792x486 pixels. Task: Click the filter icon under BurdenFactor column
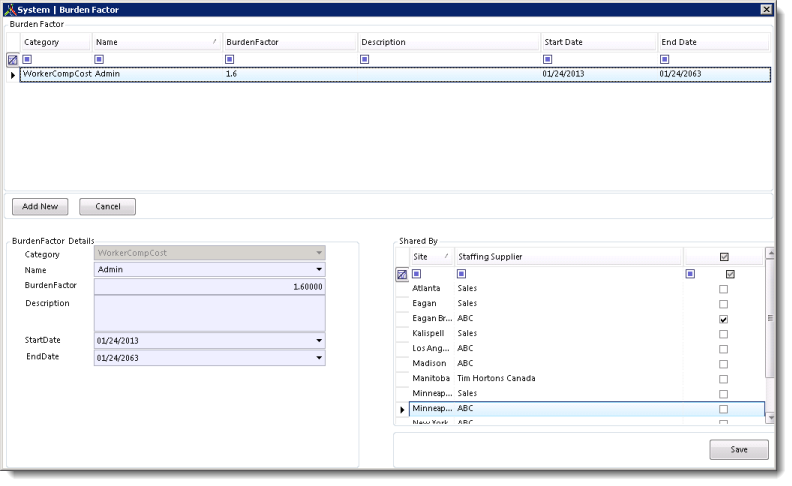(230, 59)
